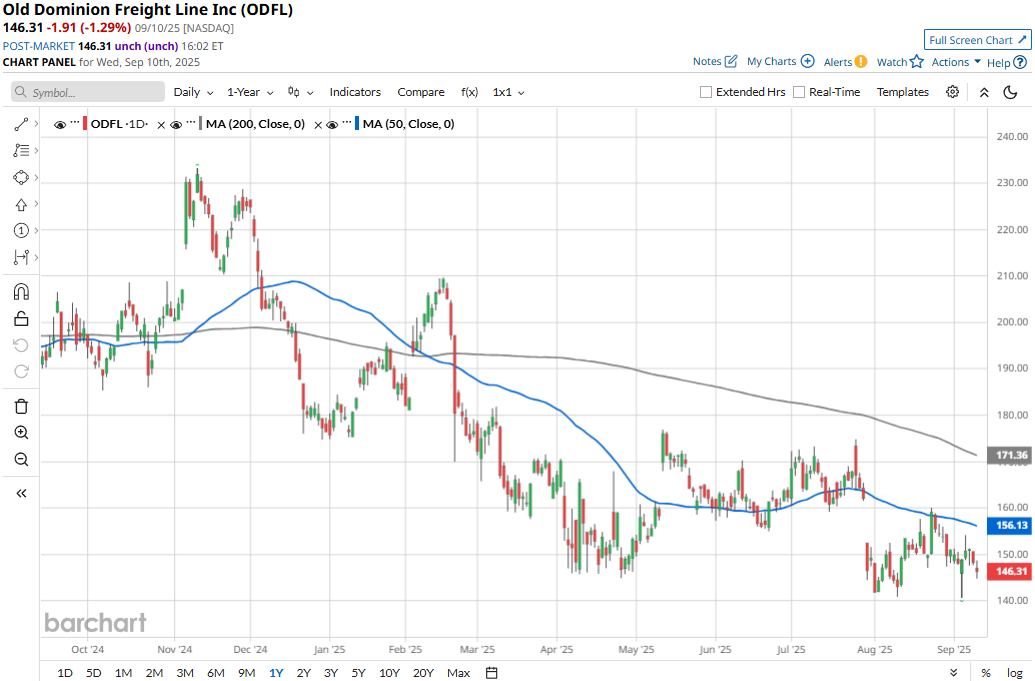Open the Fibonacci/line studies tool
The width and height of the screenshot is (1035, 681).
click(21, 150)
